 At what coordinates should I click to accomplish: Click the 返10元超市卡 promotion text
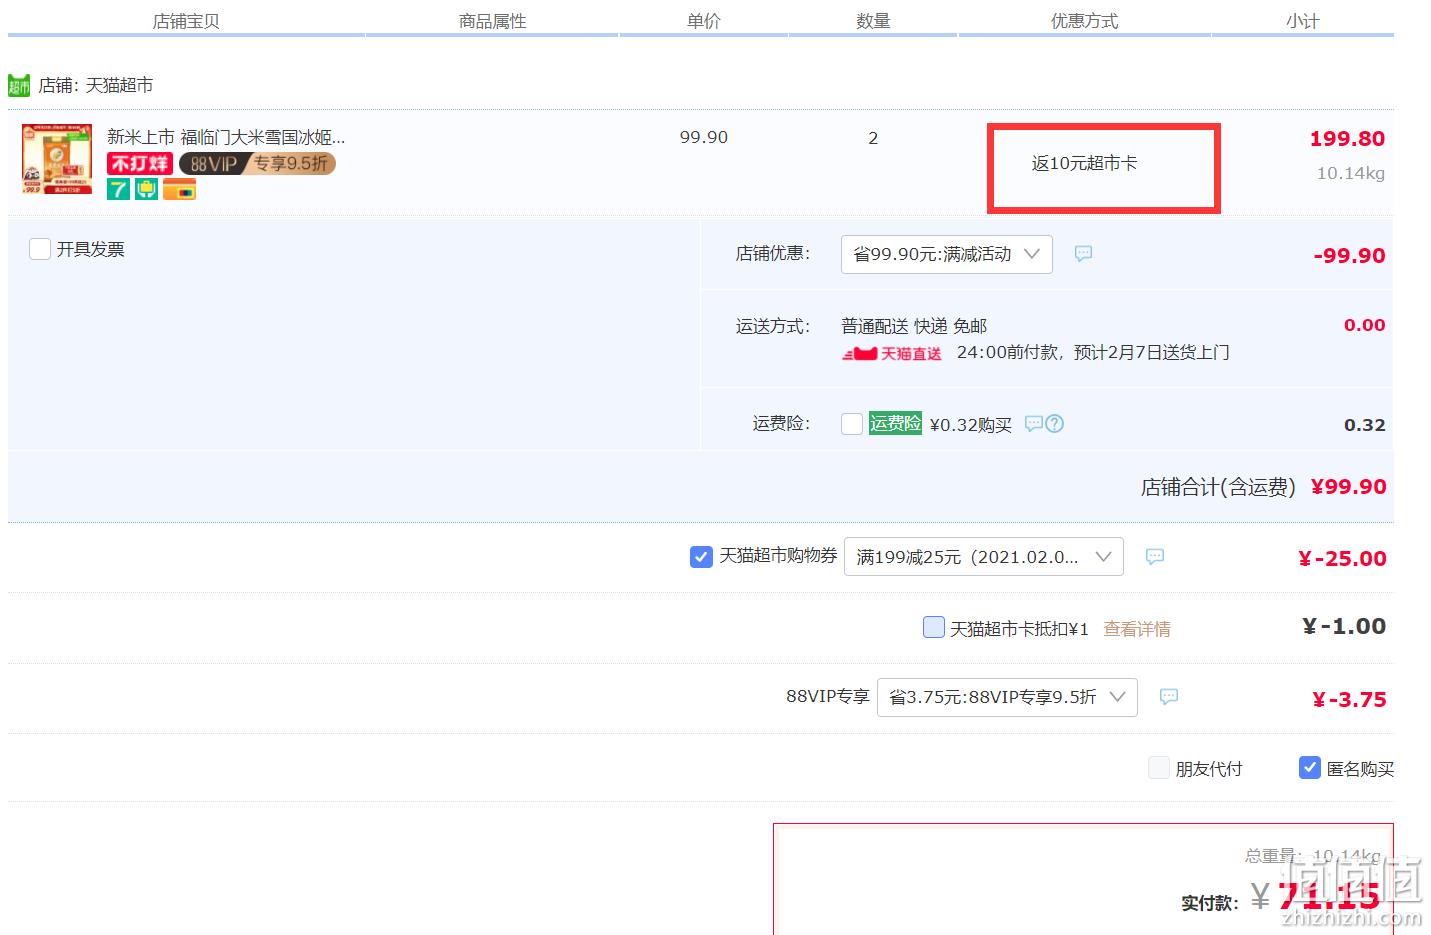coord(1085,163)
